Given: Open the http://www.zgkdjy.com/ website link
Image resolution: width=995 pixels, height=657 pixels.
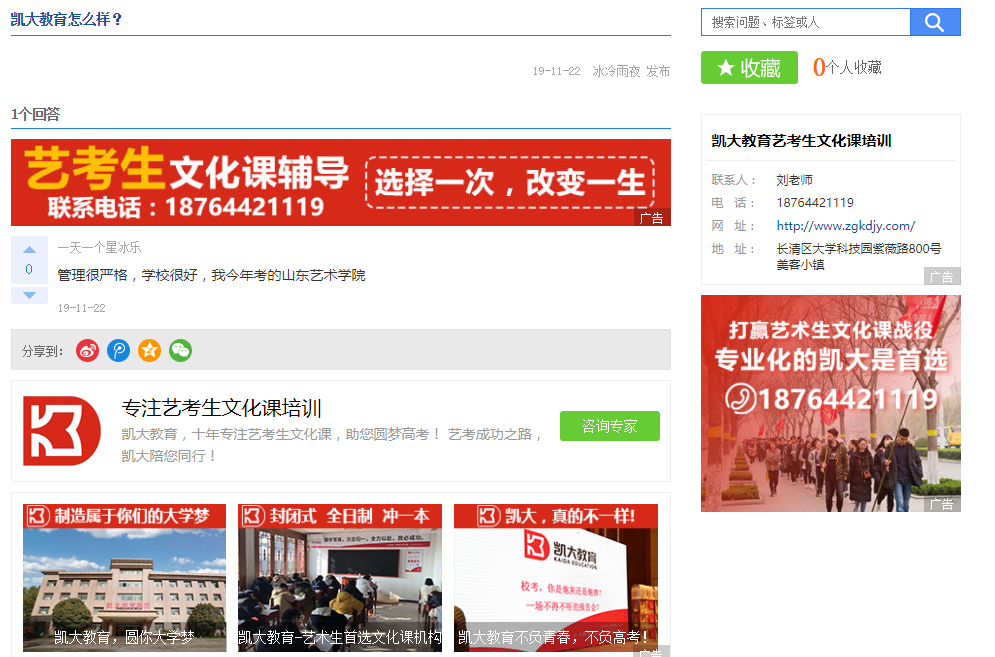Looking at the screenshot, I should pos(845,226).
